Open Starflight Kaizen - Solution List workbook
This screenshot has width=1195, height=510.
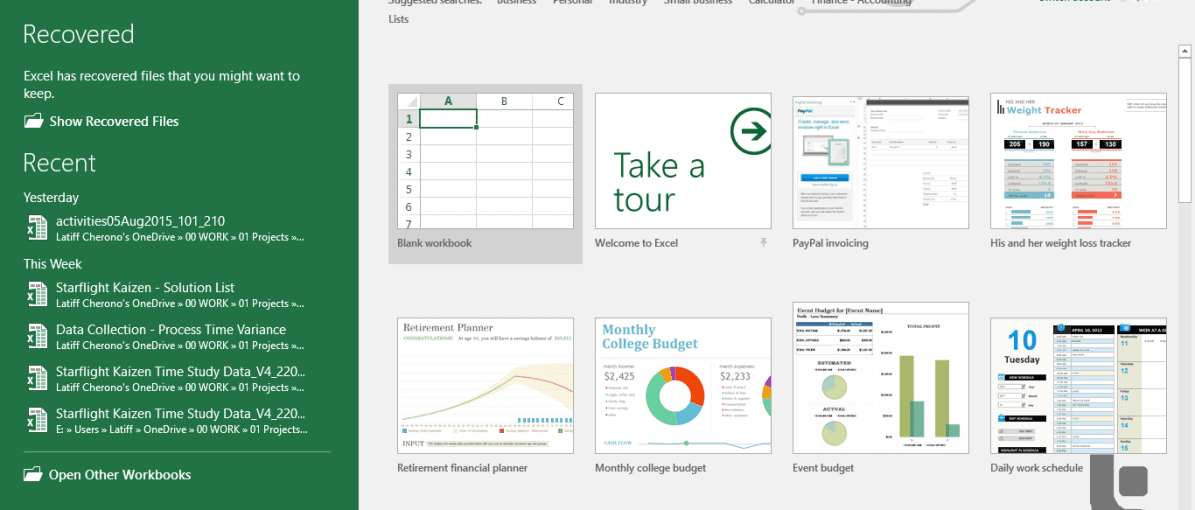coord(166,294)
